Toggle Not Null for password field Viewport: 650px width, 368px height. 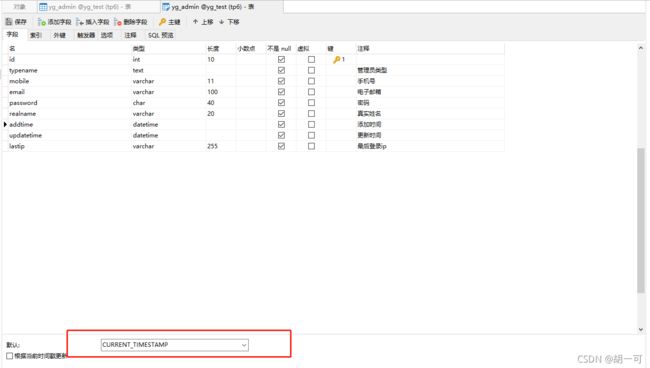click(x=281, y=103)
